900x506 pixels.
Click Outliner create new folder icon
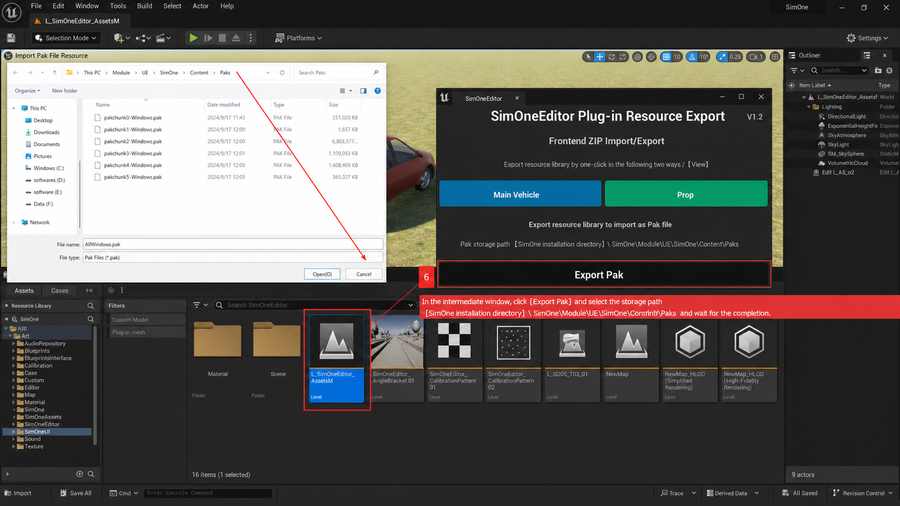click(x=878, y=70)
